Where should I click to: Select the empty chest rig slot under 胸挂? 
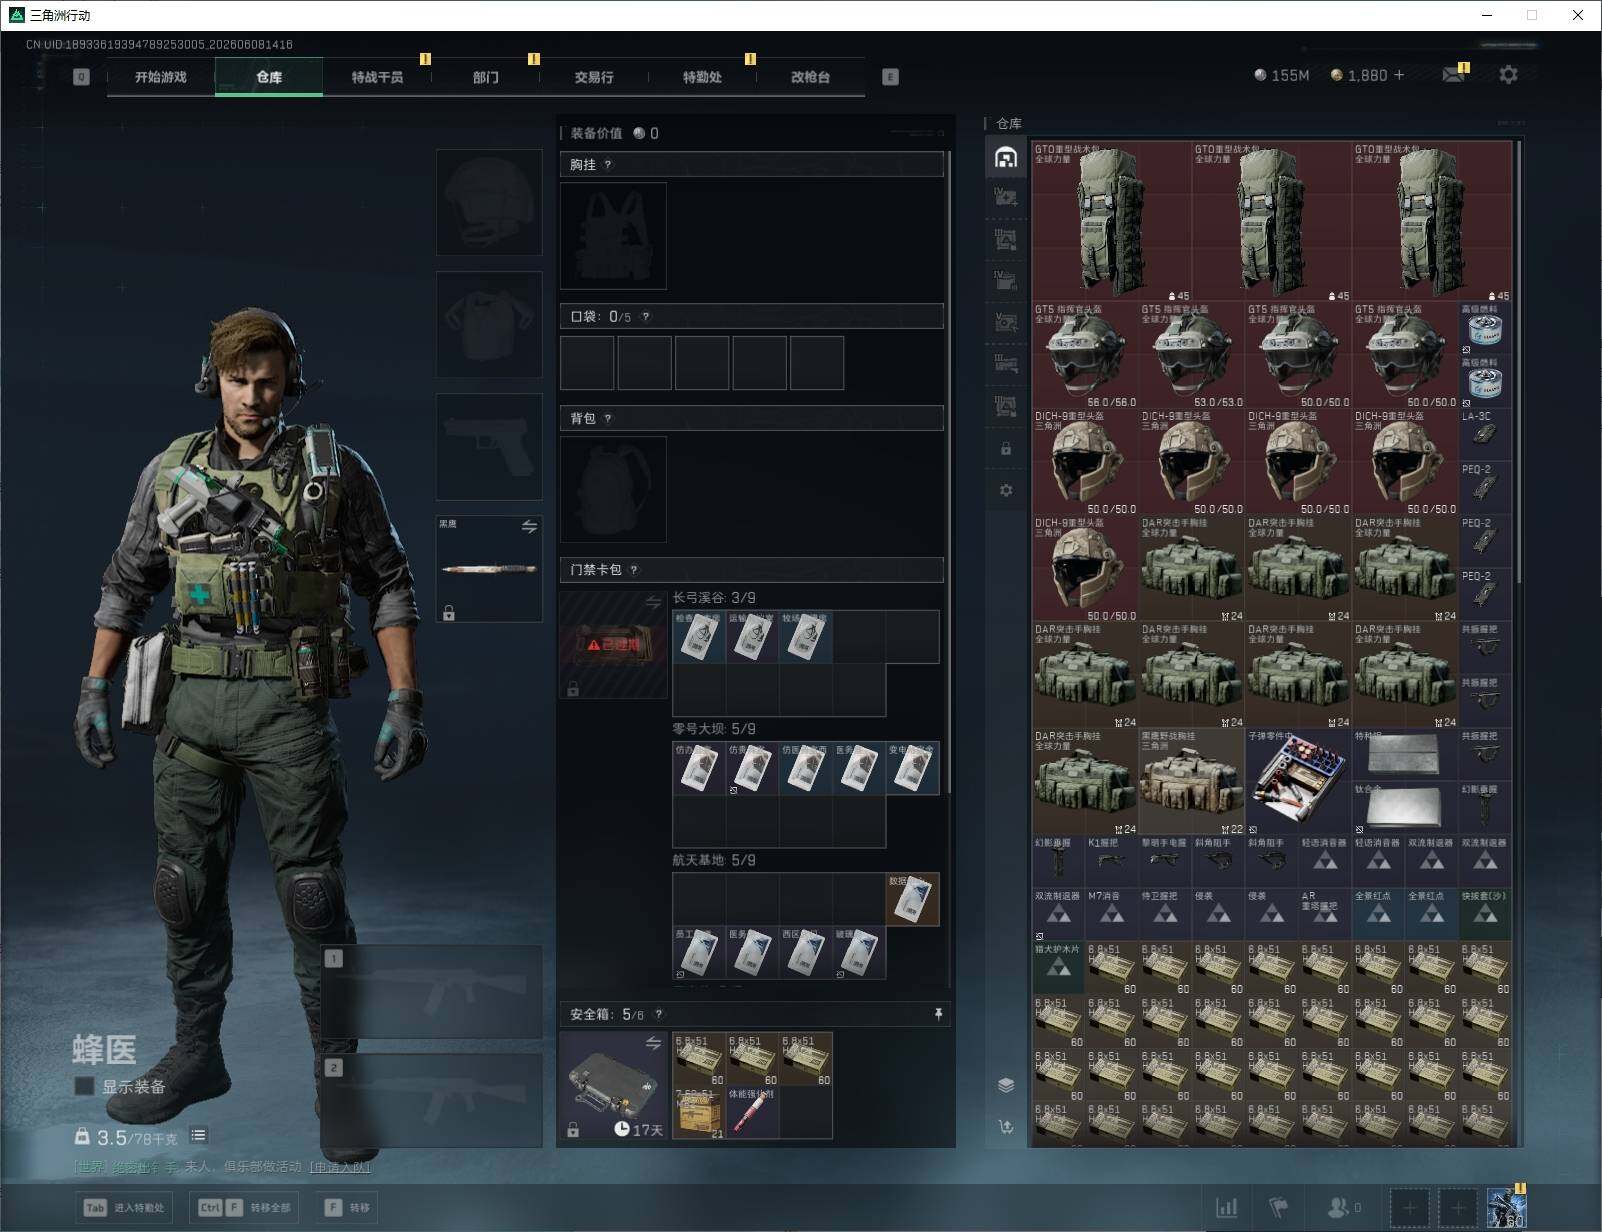click(x=613, y=236)
